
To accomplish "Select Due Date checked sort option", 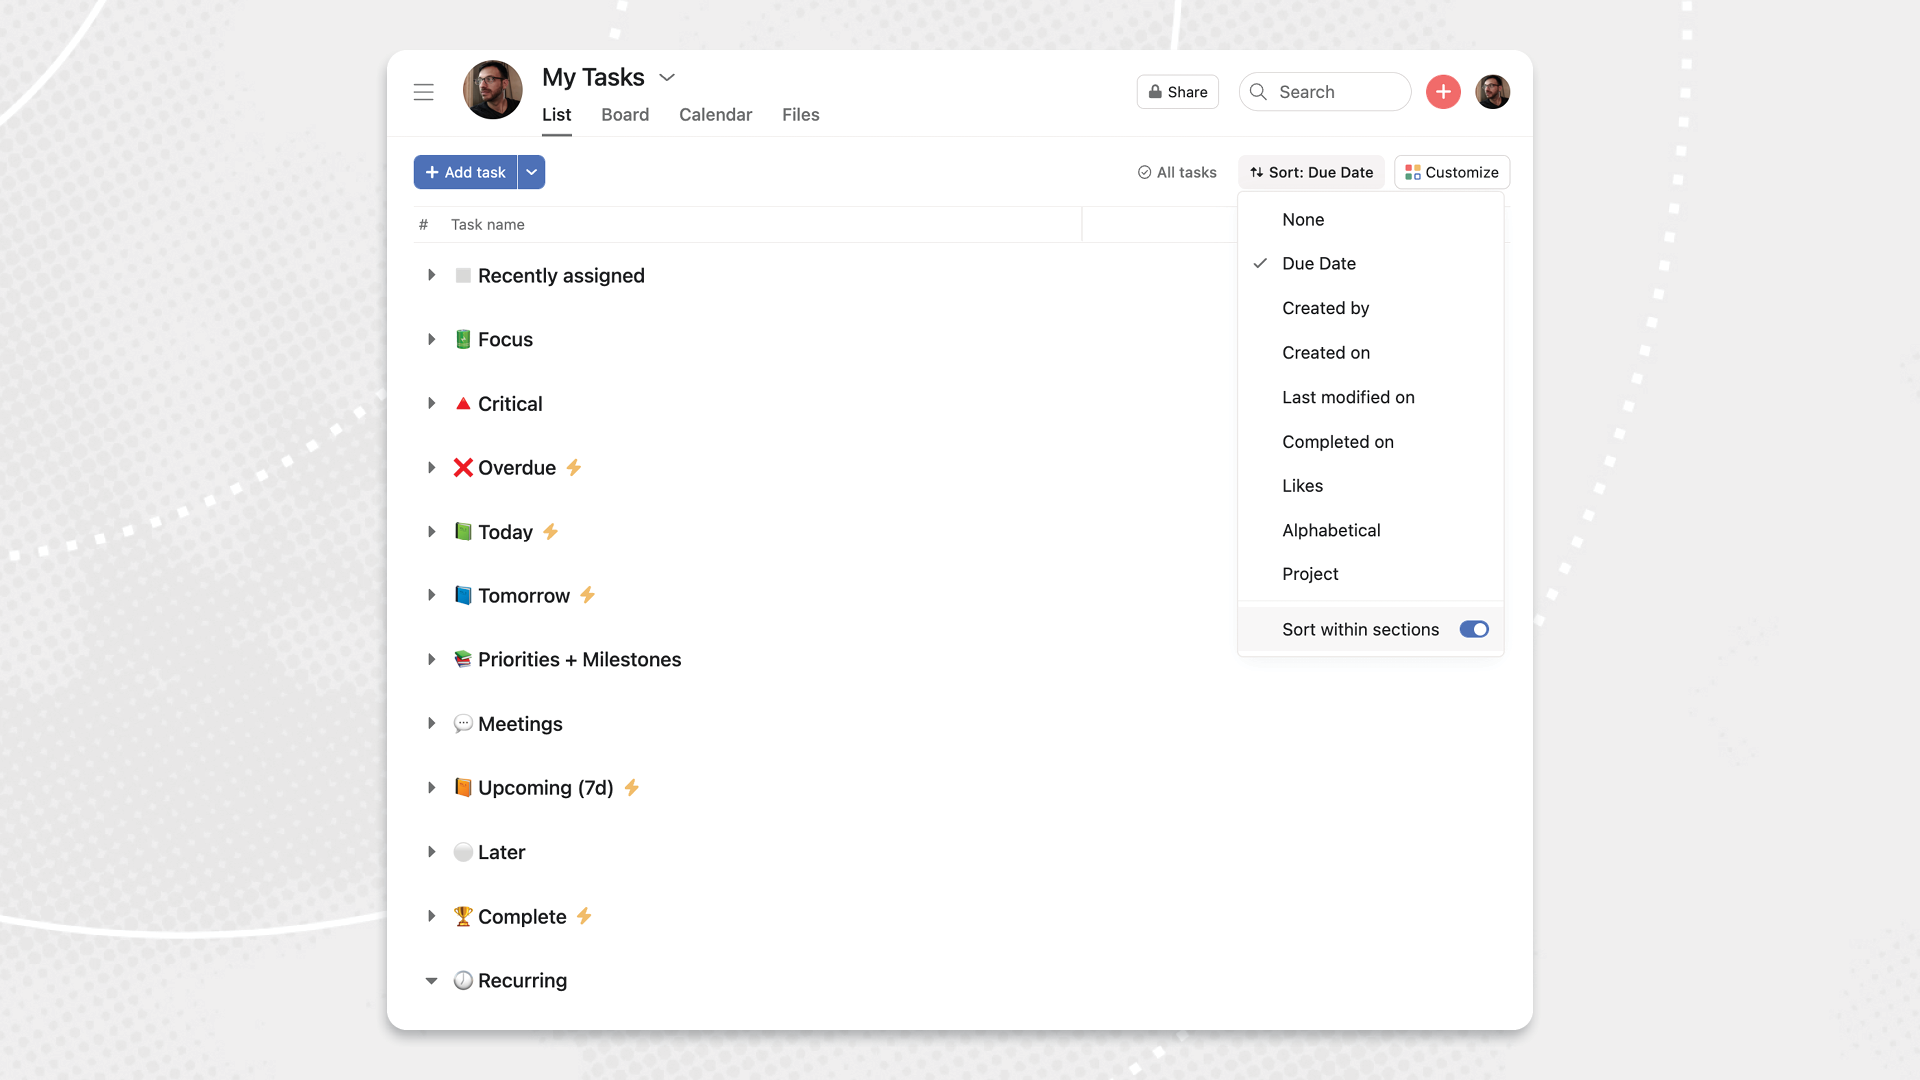I will tap(1319, 264).
